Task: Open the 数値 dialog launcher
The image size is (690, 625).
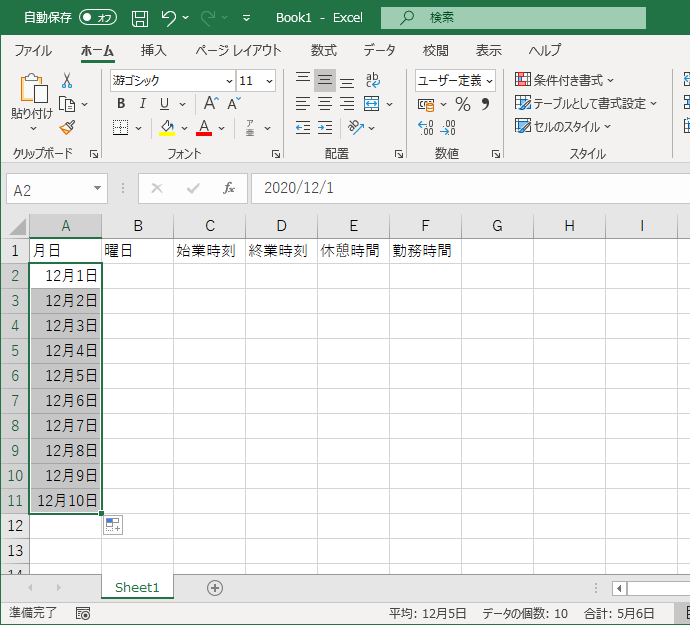Action: point(495,154)
